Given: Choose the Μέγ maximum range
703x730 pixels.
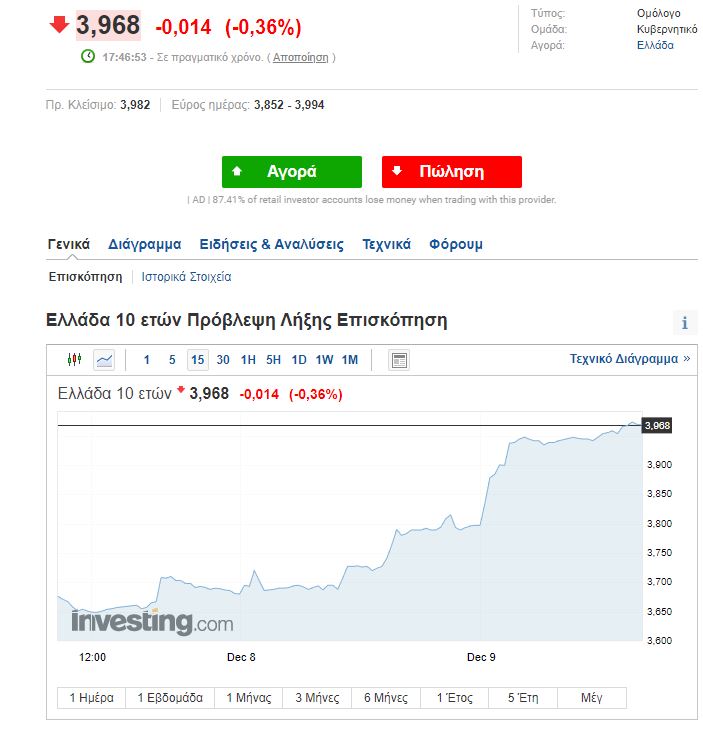Looking at the screenshot, I should (591, 698).
